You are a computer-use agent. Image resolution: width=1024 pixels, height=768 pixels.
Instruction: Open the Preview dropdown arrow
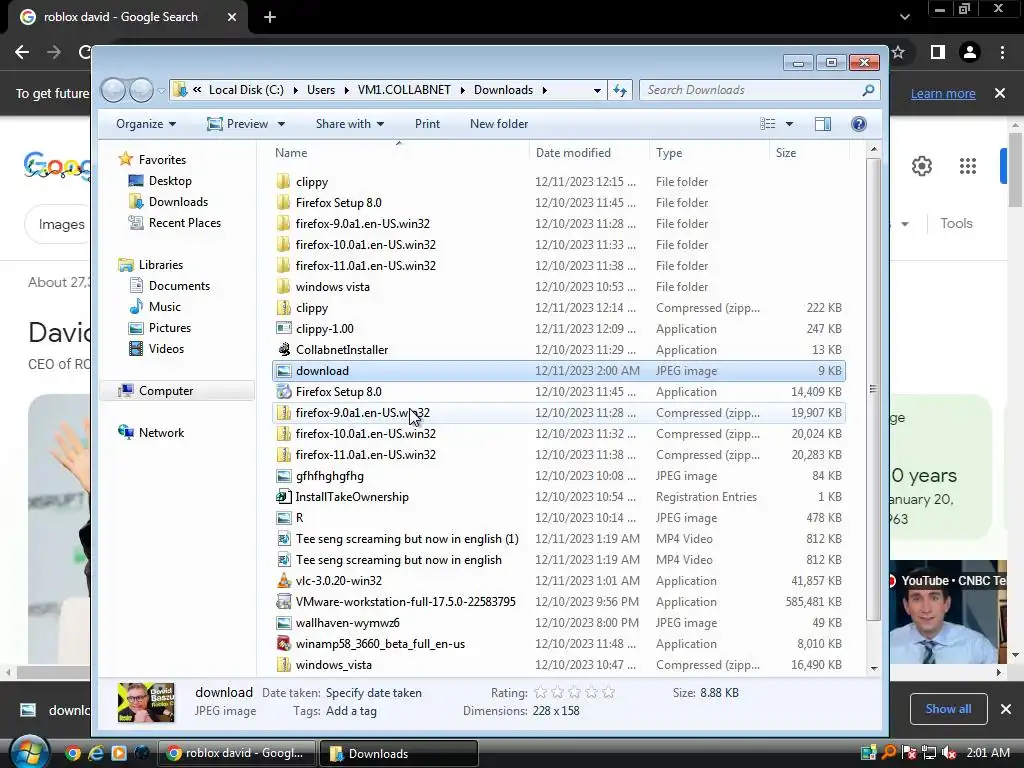point(281,124)
